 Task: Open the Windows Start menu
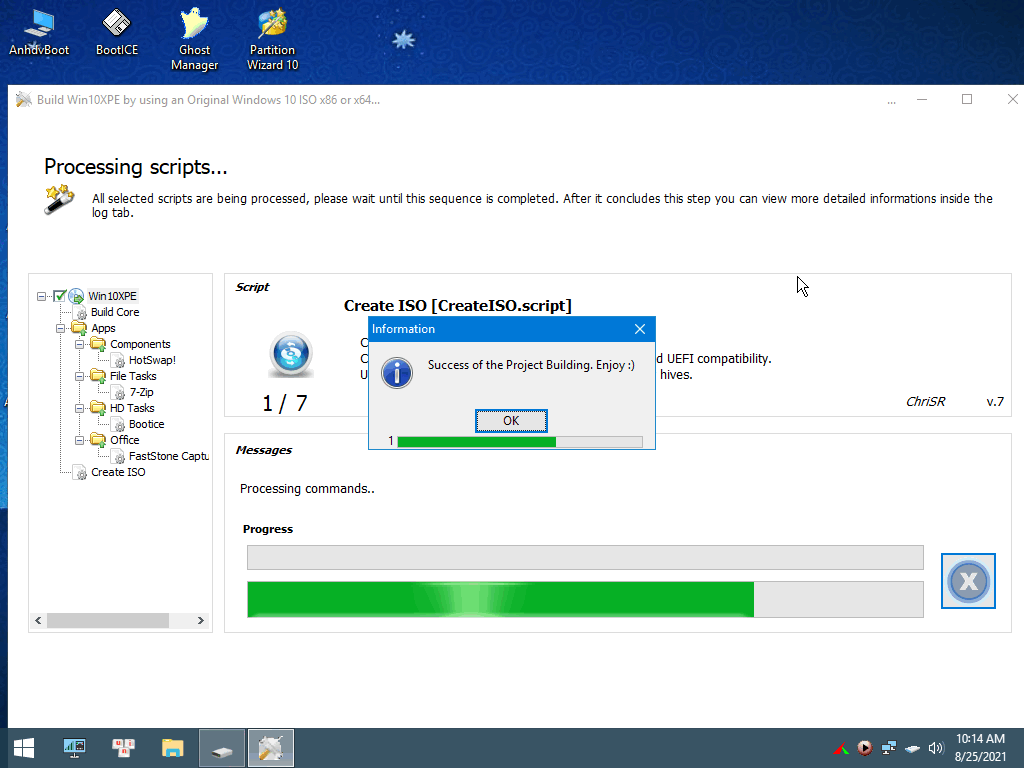(x=24, y=748)
